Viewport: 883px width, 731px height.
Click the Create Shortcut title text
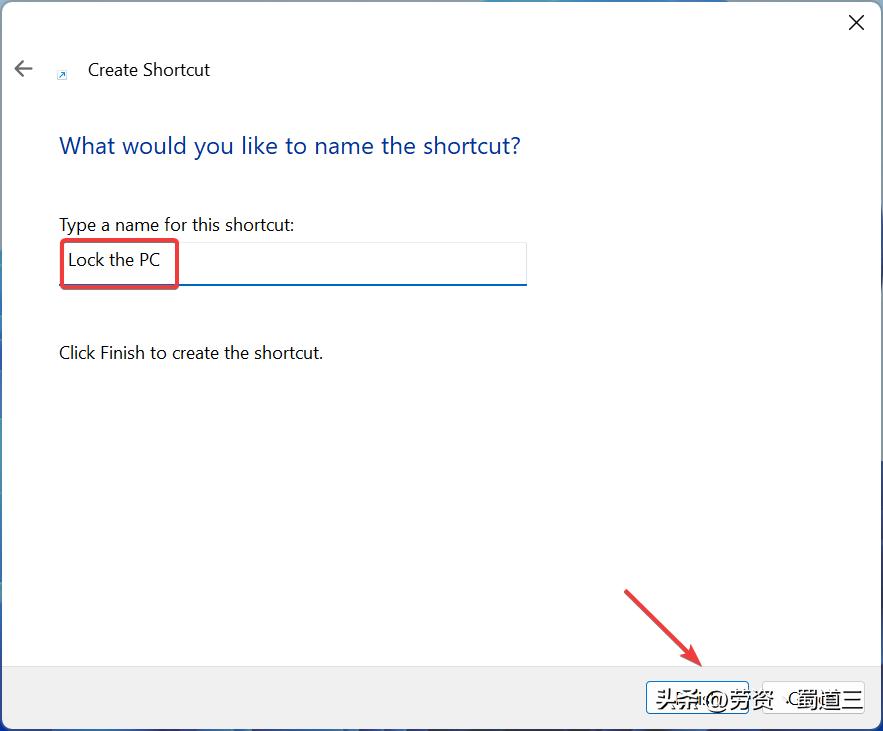click(148, 70)
